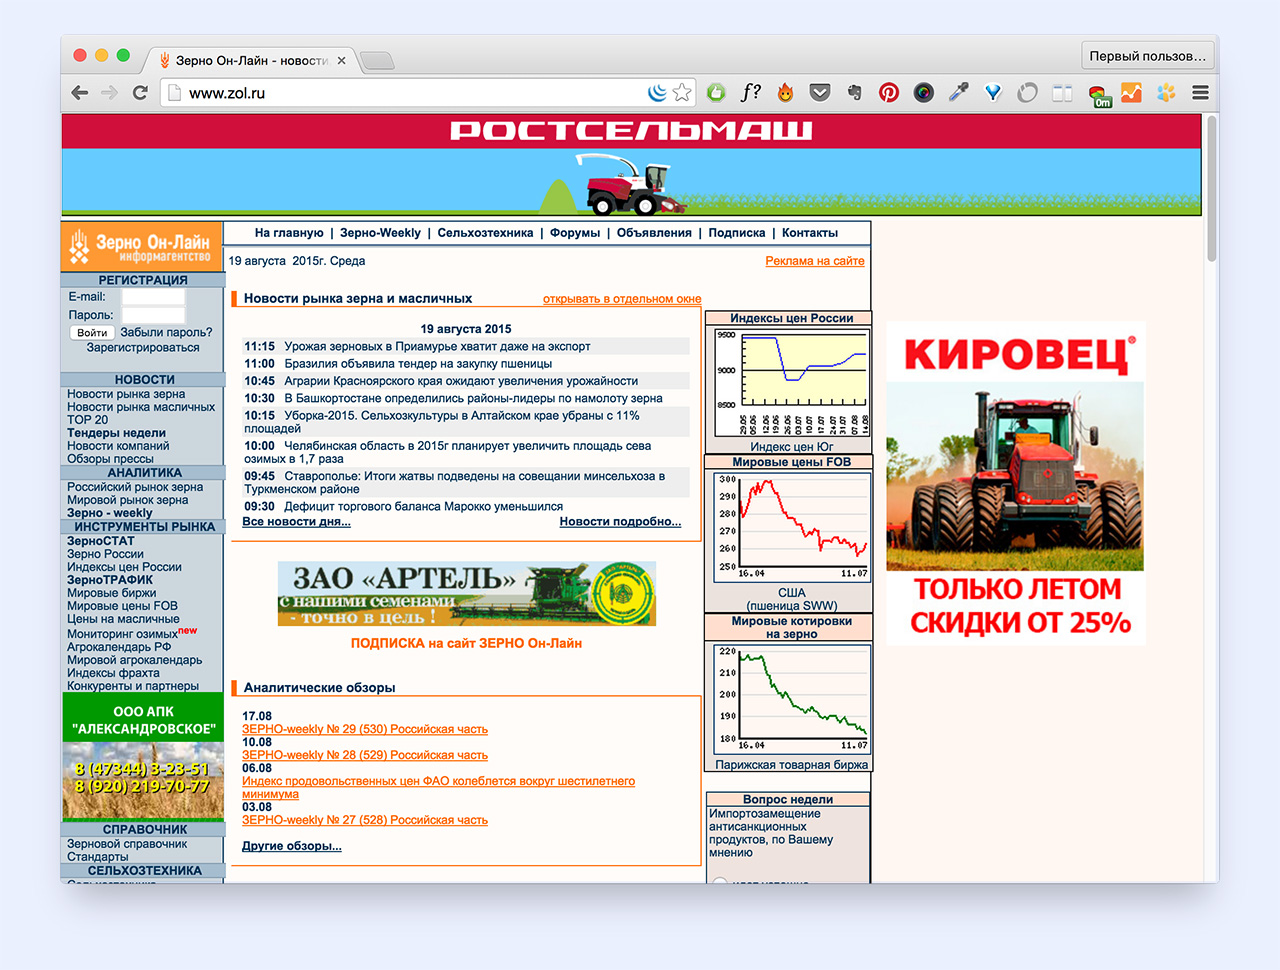Open Зерновой справочник in the sidebar
This screenshot has width=1280, height=970.
pyautogui.click(x=127, y=844)
